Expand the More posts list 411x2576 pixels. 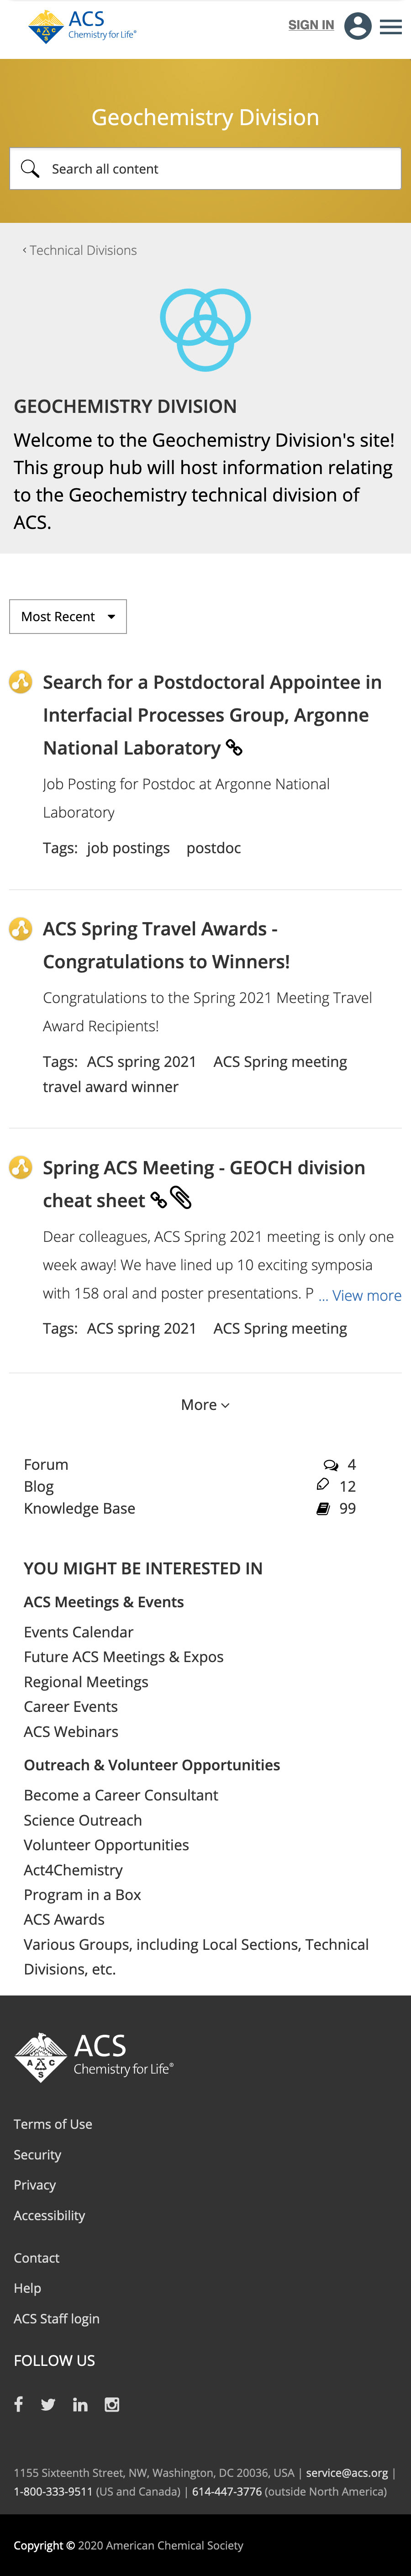coord(205,1405)
